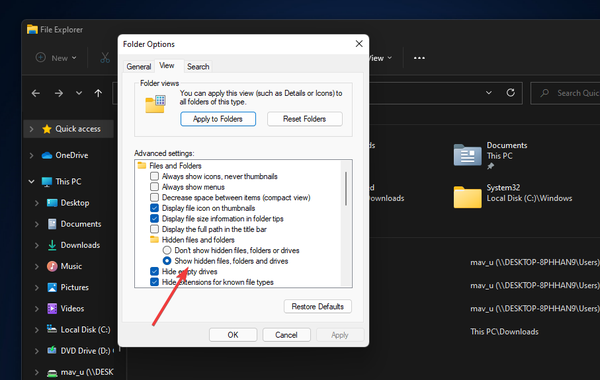600x380 pixels.
Task: Select Show hidden files, folders and drives
Action: pos(167,261)
